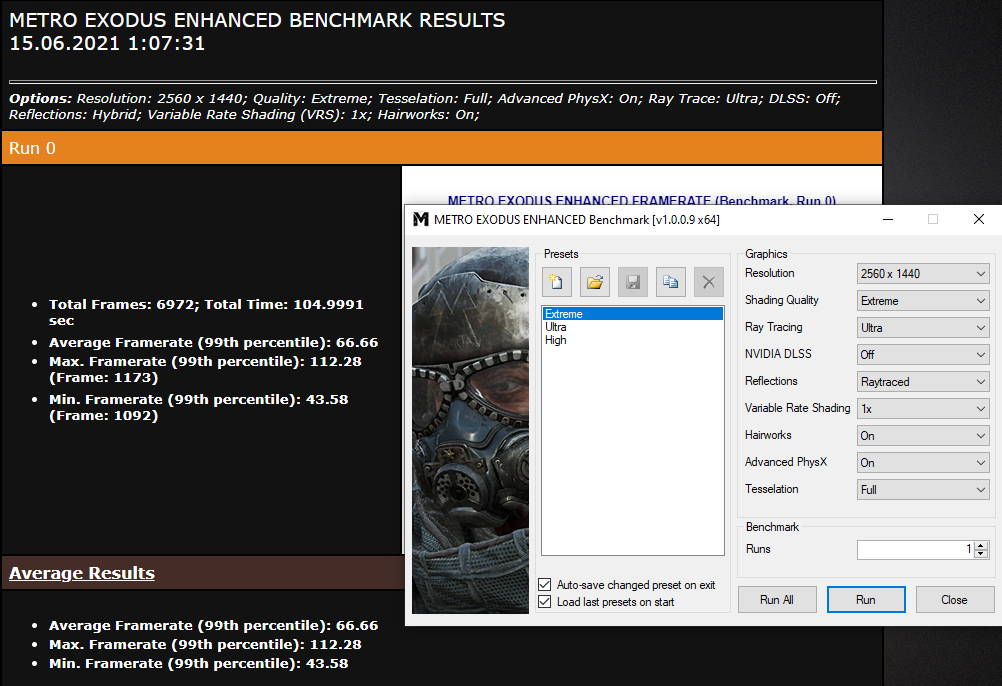Image resolution: width=1002 pixels, height=686 pixels.
Task: Decrease the Runs count with down arrow
Action: point(982,554)
